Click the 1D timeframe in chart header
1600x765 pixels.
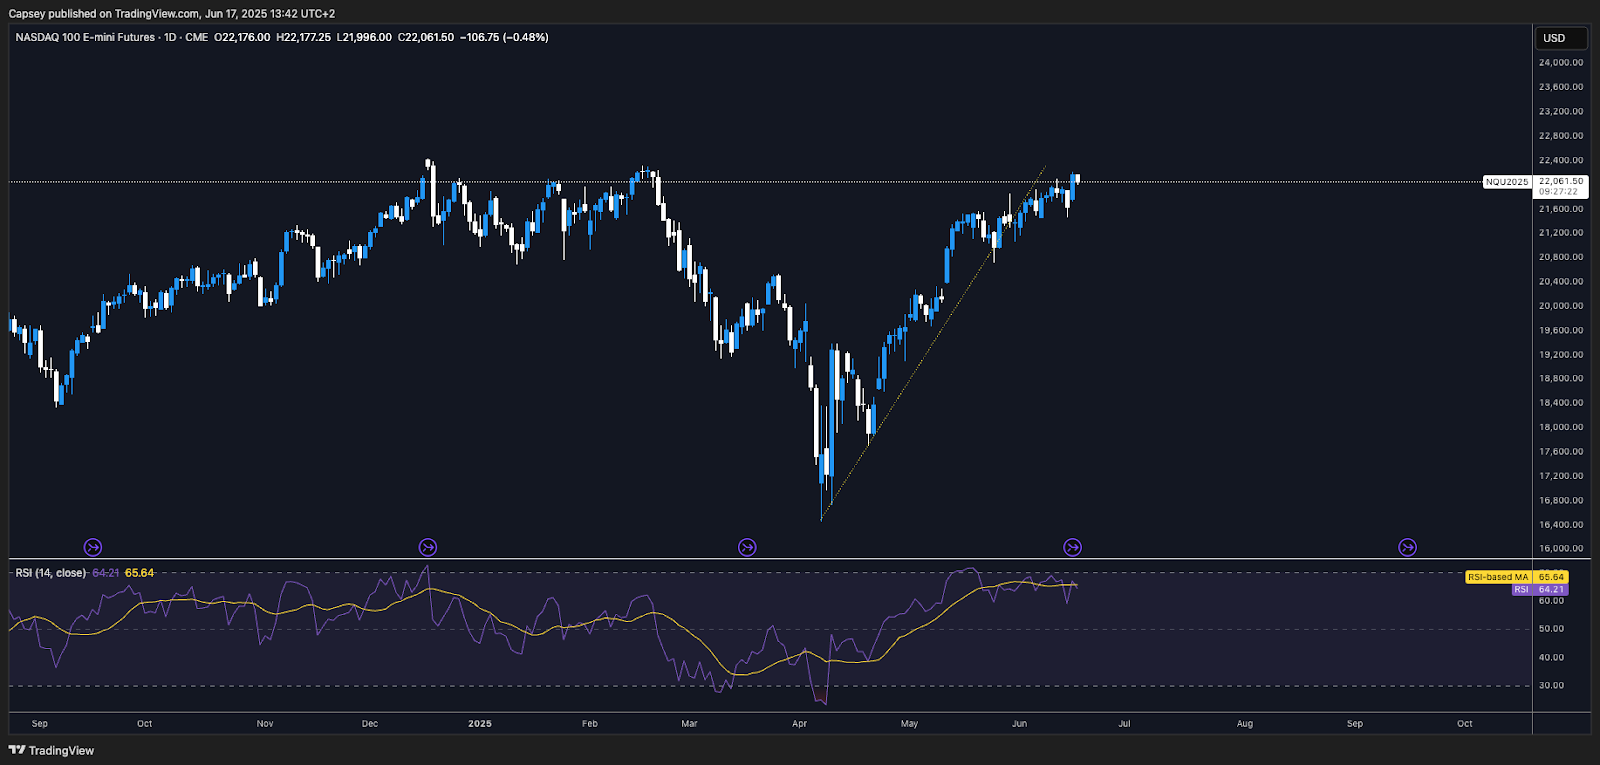tap(170, 37)
